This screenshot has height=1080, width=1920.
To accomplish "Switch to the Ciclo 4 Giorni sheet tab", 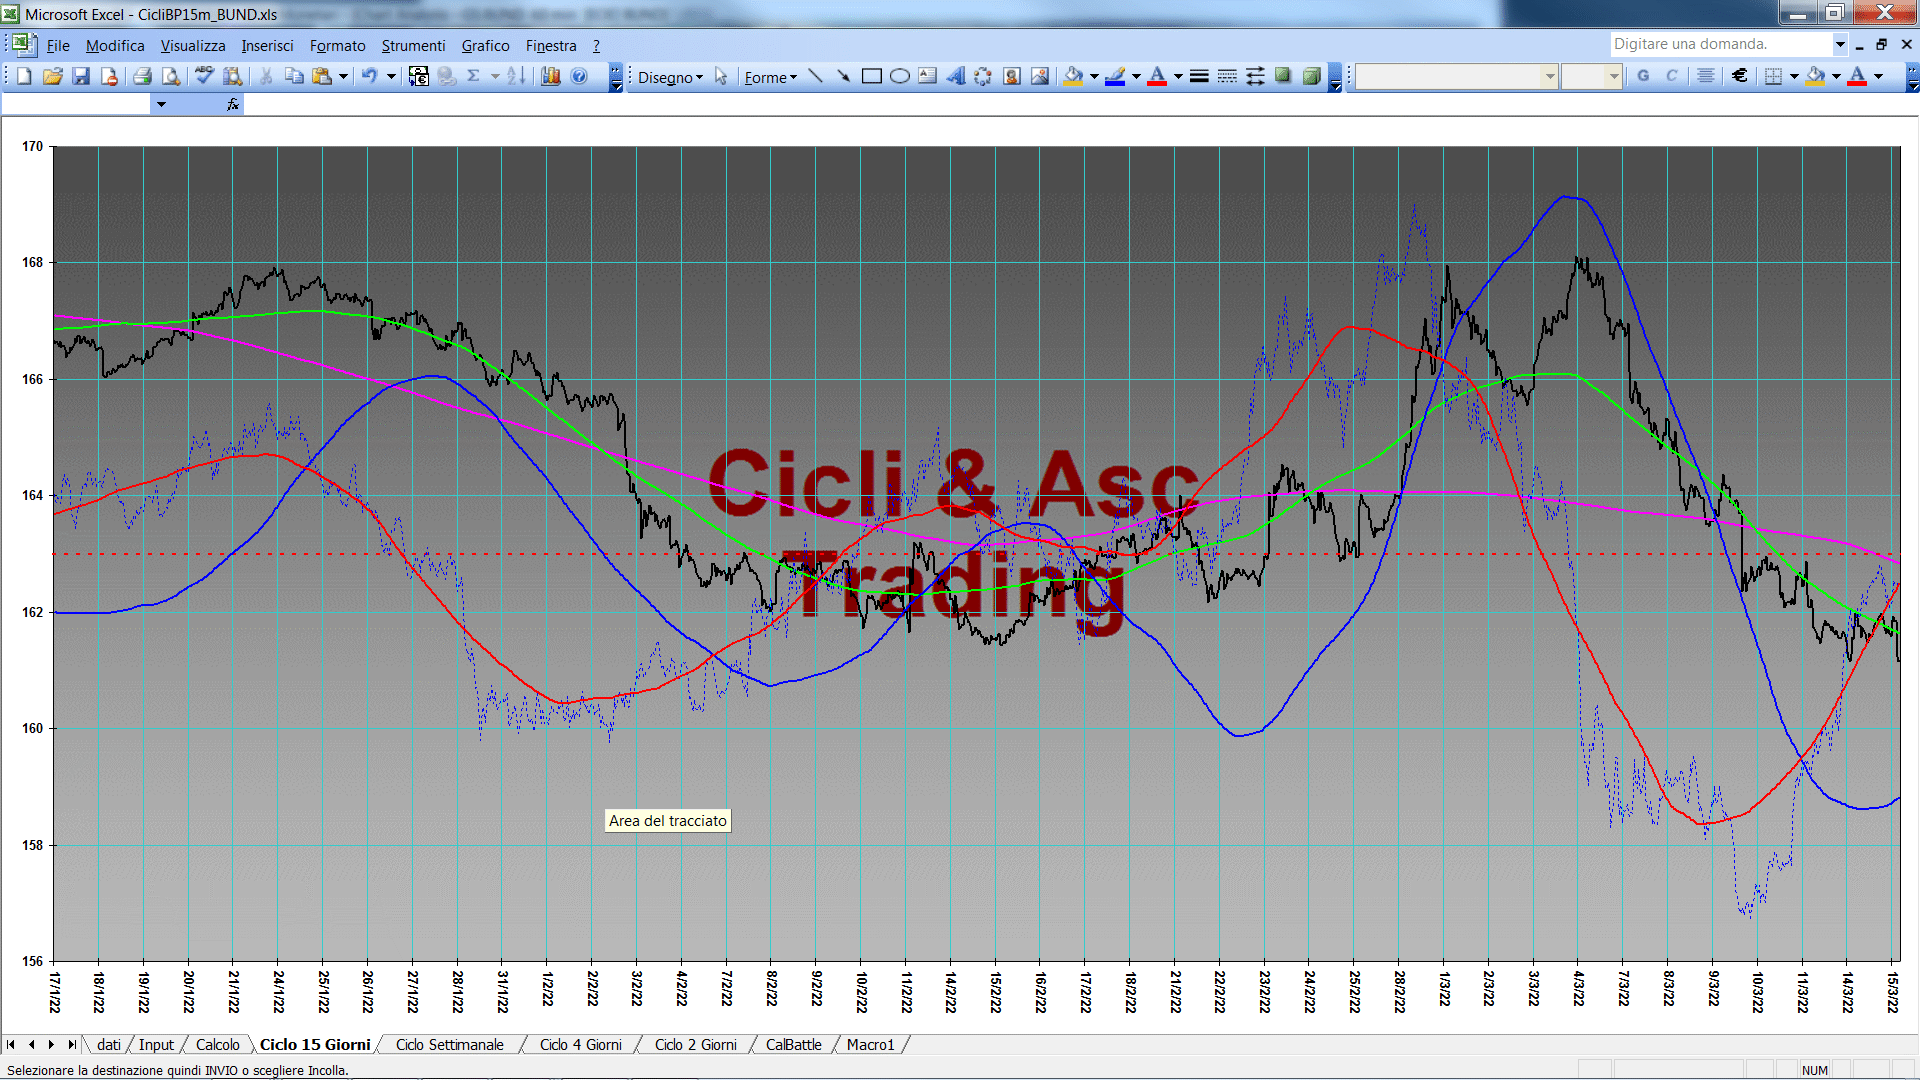I will 580,1045.
